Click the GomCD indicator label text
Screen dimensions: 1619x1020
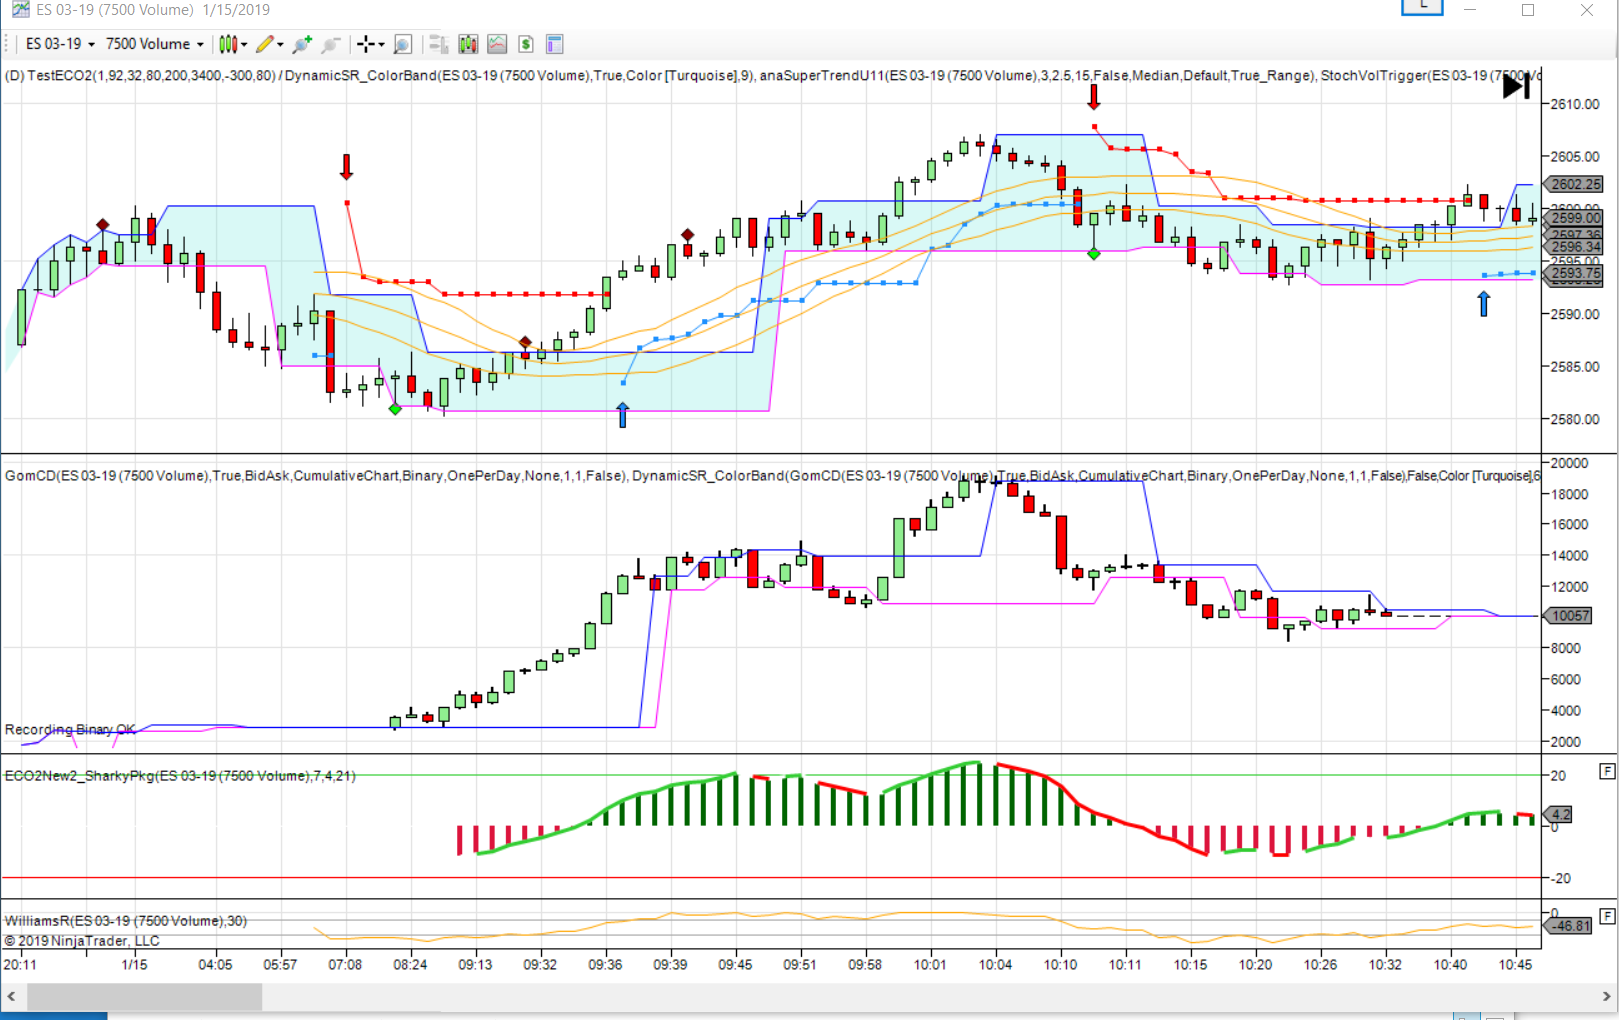tap(315, 476)
